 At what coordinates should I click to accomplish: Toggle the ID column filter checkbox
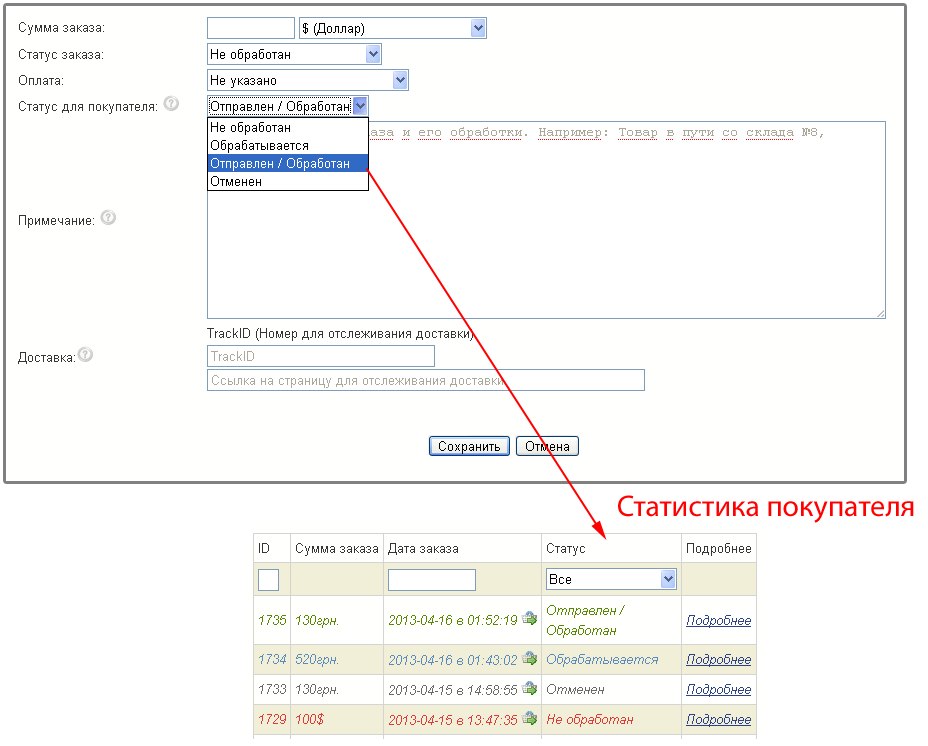[268, 579]
